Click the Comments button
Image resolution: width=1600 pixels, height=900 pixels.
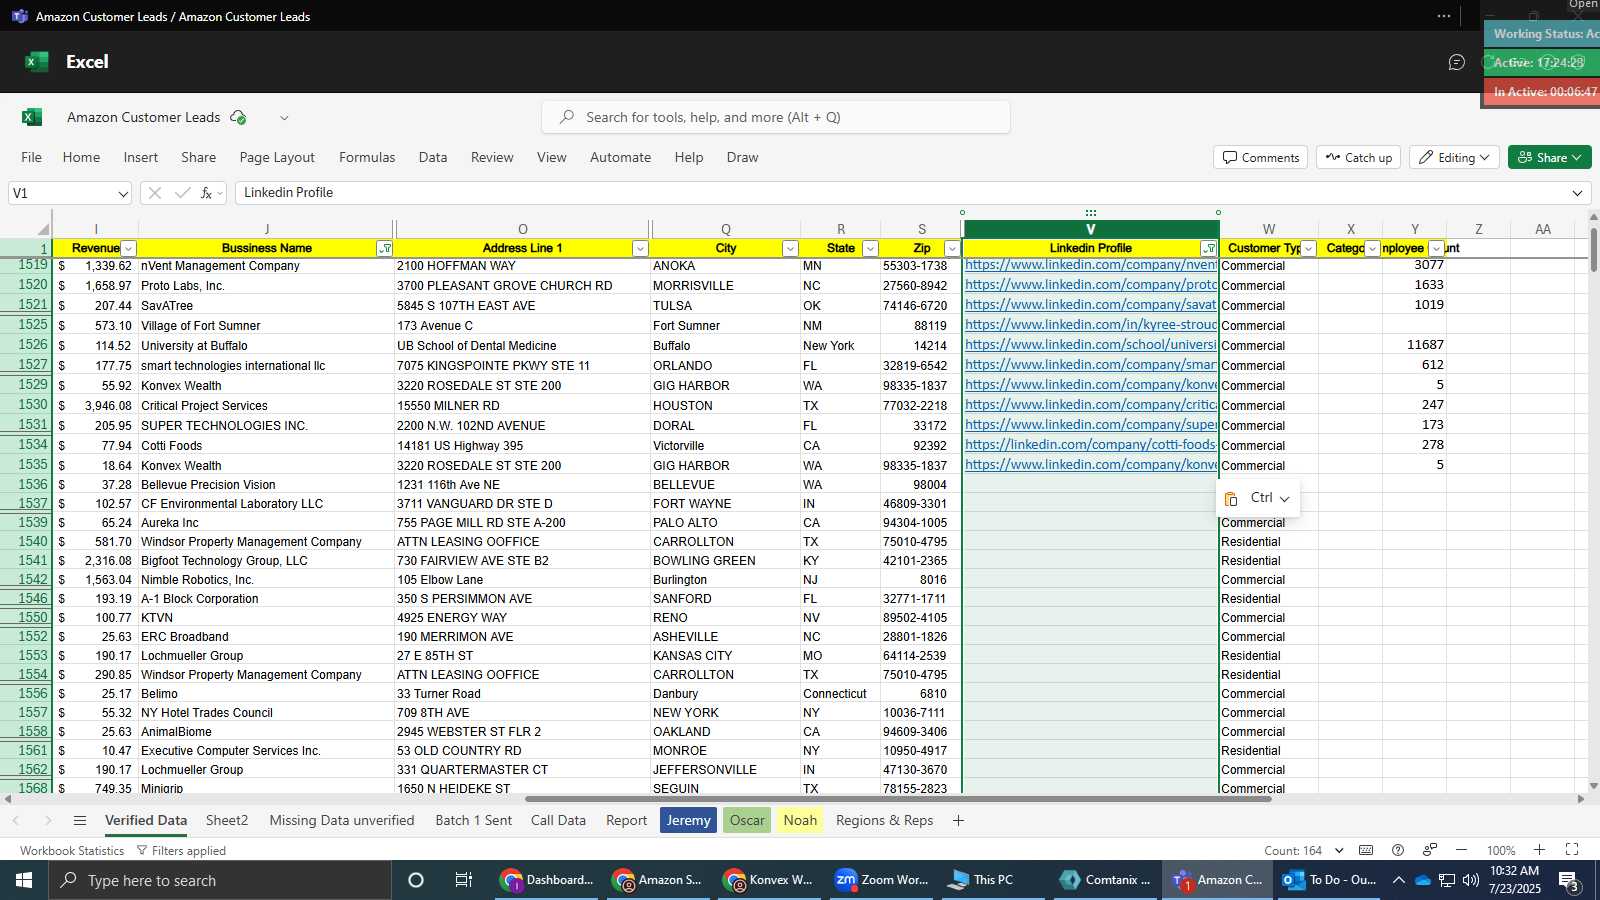1261,157
